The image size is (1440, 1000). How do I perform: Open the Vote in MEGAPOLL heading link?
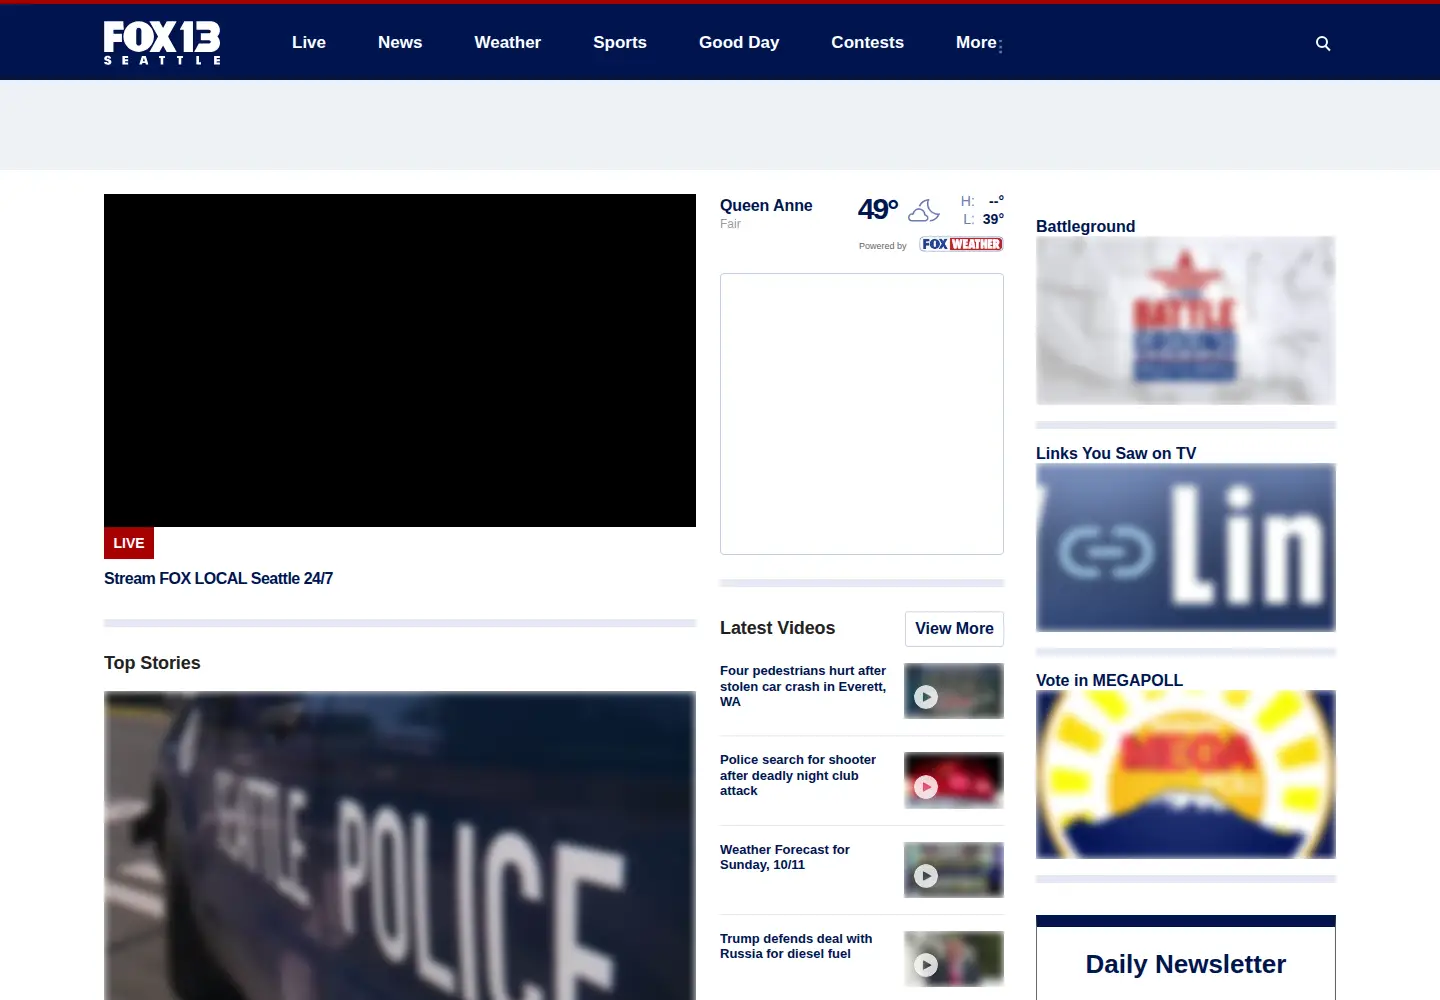(x=1109, y=680)
